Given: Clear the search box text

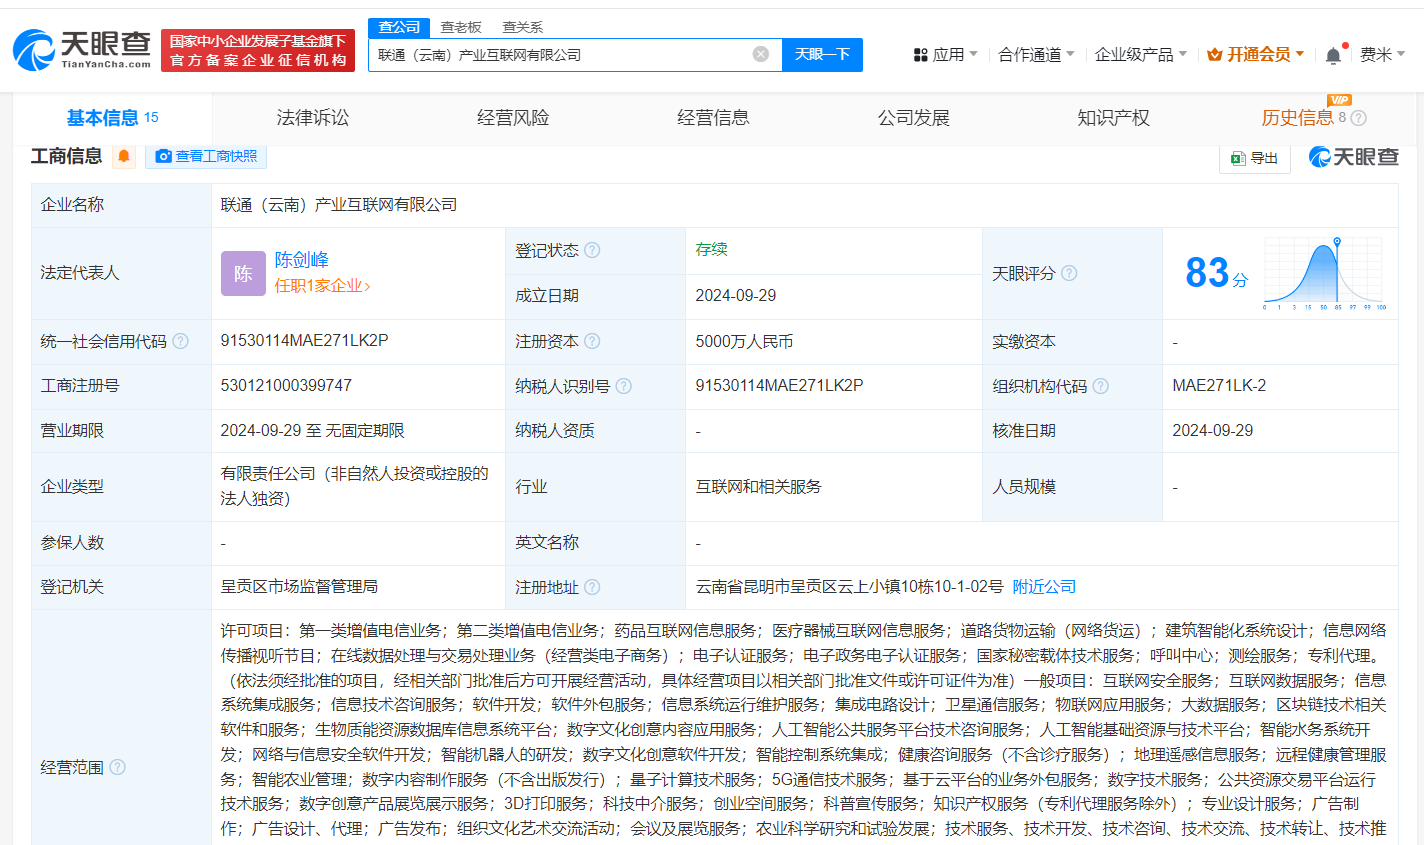Looking at the screenshot, I should [760, 54].
